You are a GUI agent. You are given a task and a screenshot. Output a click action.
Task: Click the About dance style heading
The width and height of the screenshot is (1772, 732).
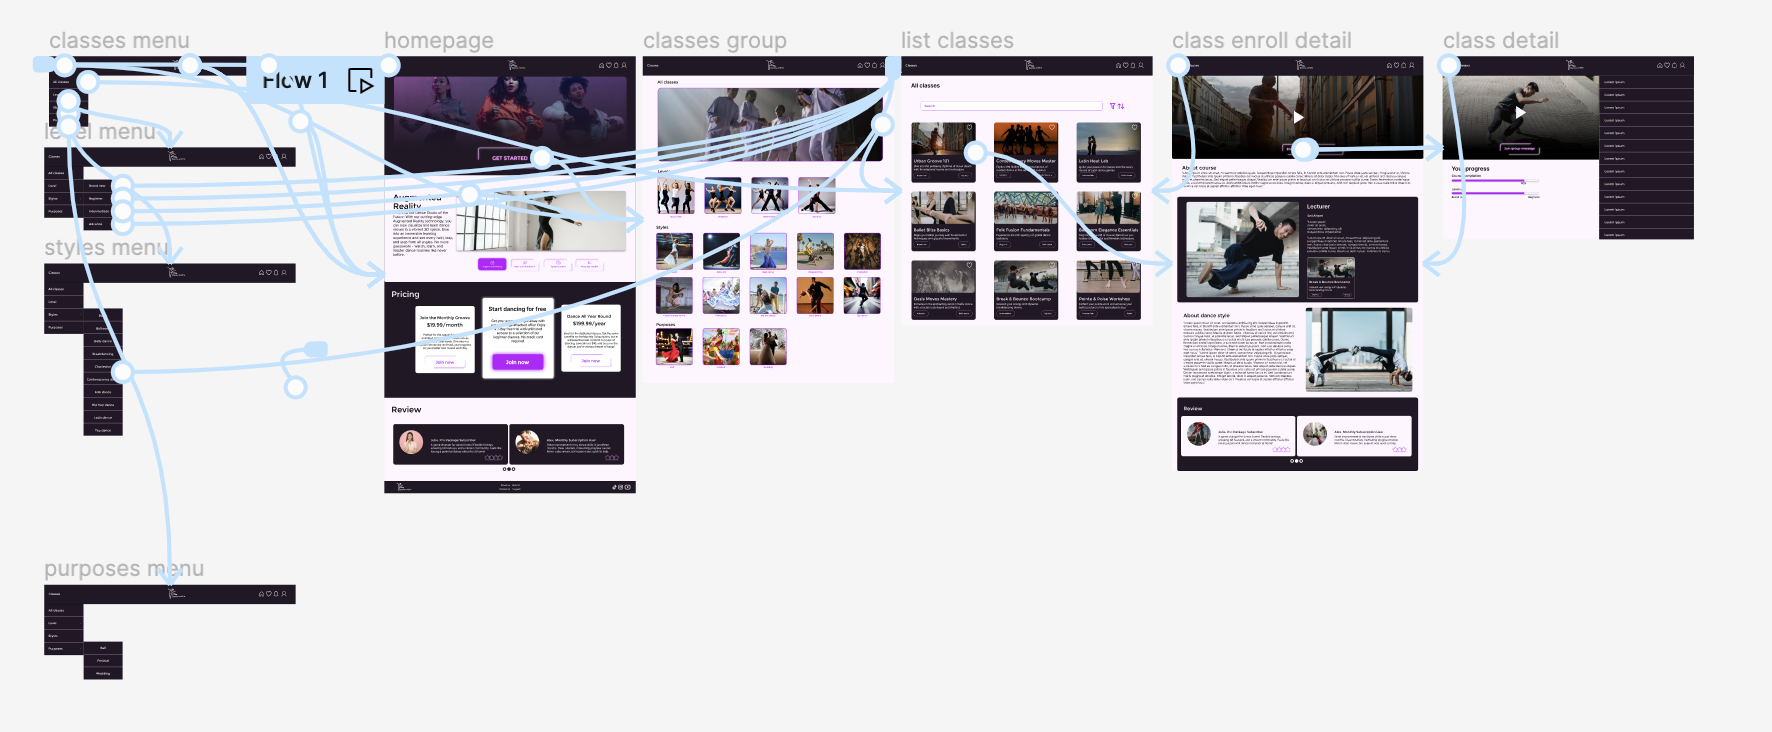pos(1207,315)
